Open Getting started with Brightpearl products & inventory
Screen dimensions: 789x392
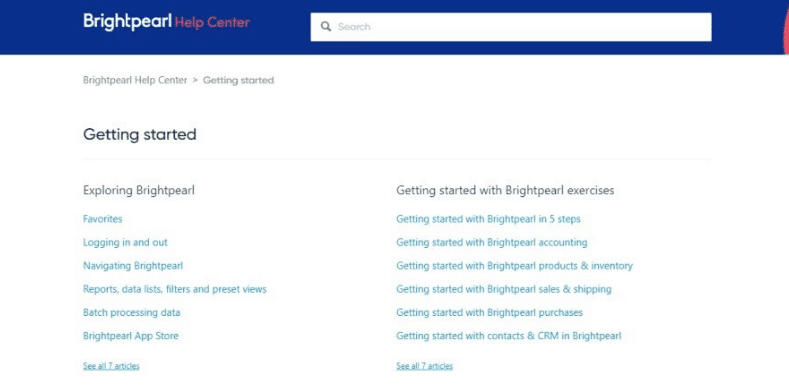click(x=515, y=266)
